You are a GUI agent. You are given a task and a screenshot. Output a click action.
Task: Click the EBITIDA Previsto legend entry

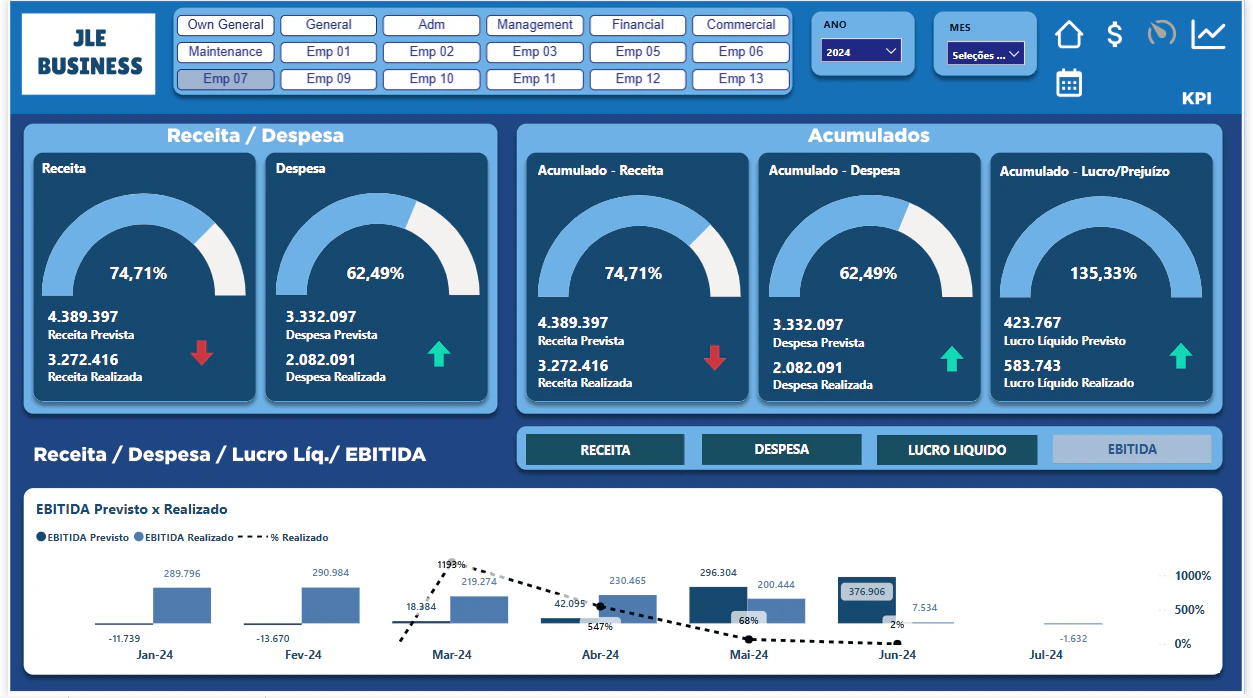coord(83,538)
